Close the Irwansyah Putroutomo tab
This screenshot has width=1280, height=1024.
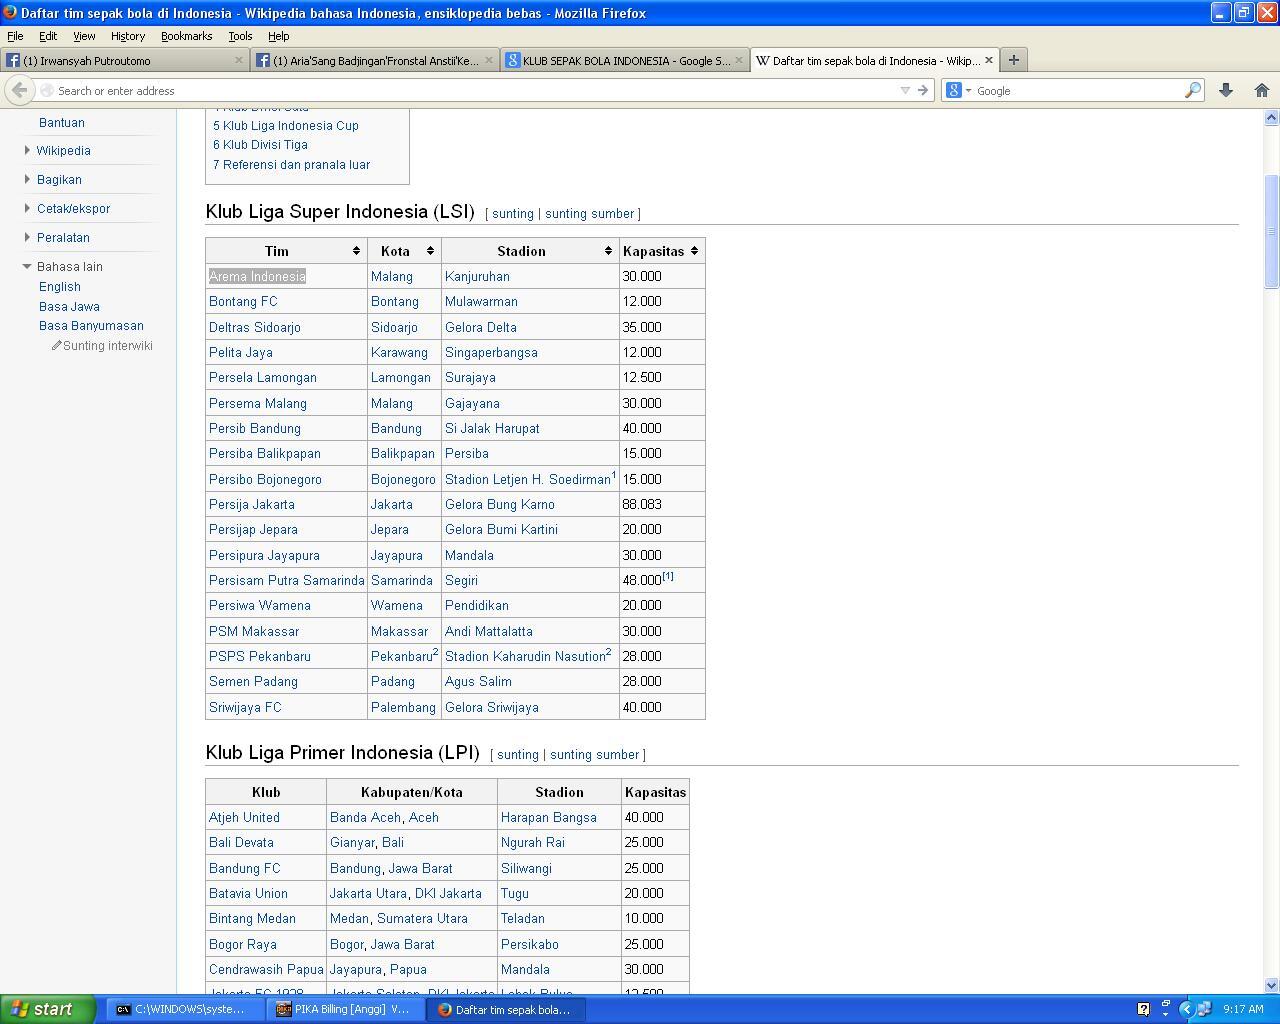click(x=239, y=60)
